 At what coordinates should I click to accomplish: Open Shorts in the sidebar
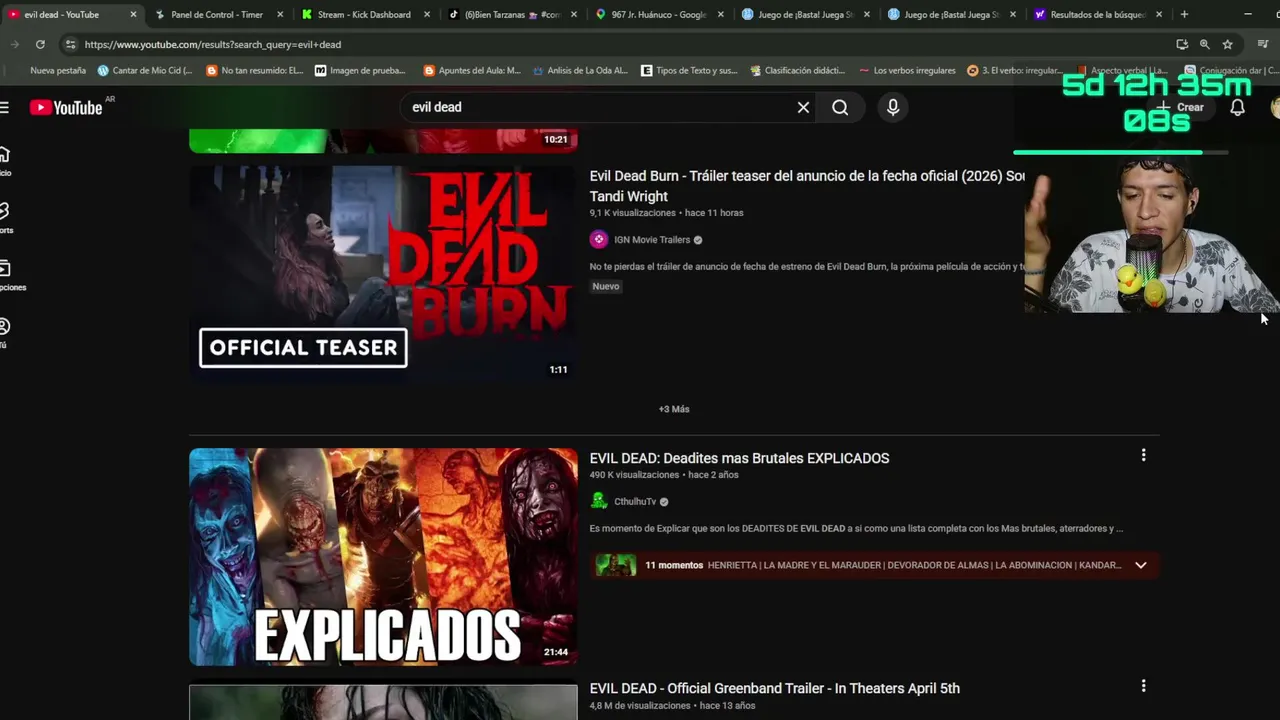pos(5,217)
